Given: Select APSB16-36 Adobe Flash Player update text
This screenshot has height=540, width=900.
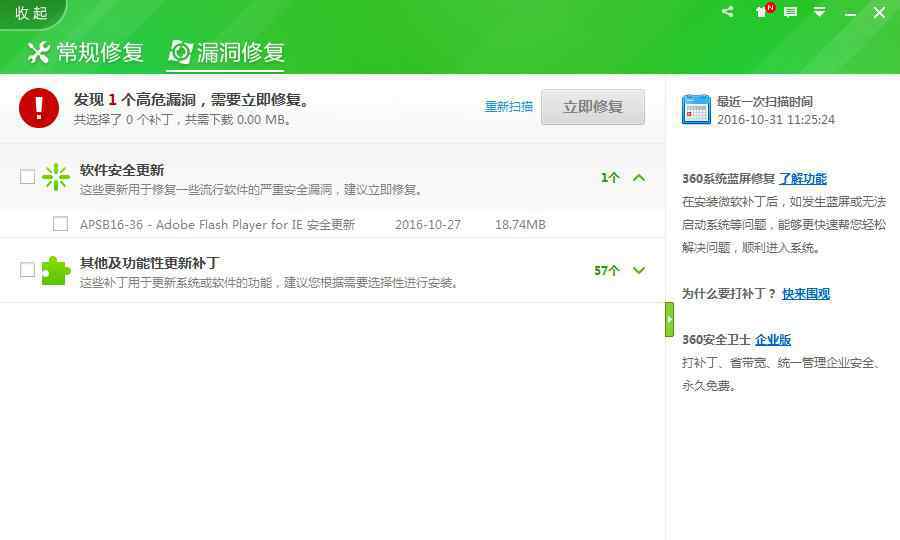Looking at the screenshot, I should (217, 224).
